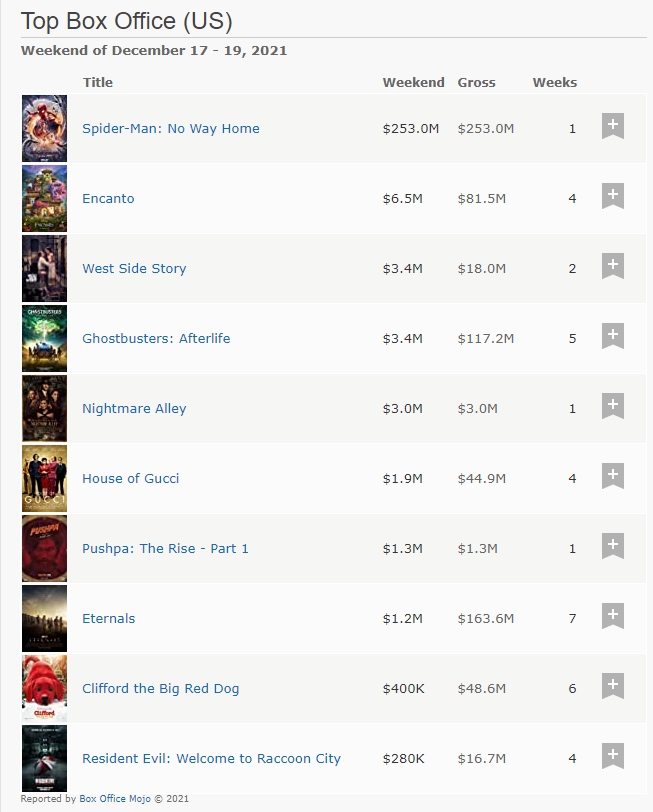Go to the Ghostbusters: Afterlife title page

click(x=156, y=338)
